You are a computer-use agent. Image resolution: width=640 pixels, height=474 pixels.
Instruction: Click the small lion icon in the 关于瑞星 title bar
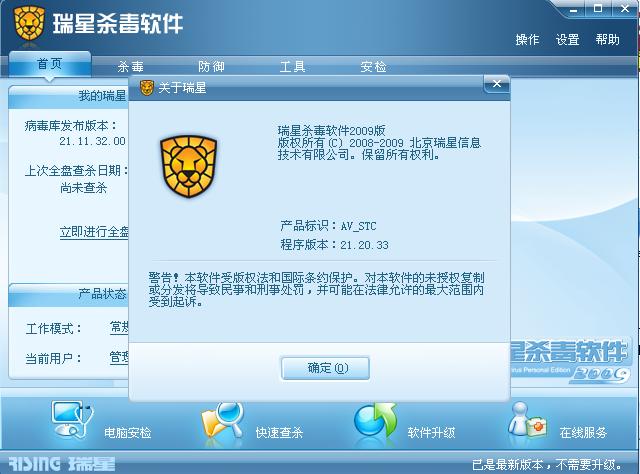pyautogui.click(x=147, y=87)
